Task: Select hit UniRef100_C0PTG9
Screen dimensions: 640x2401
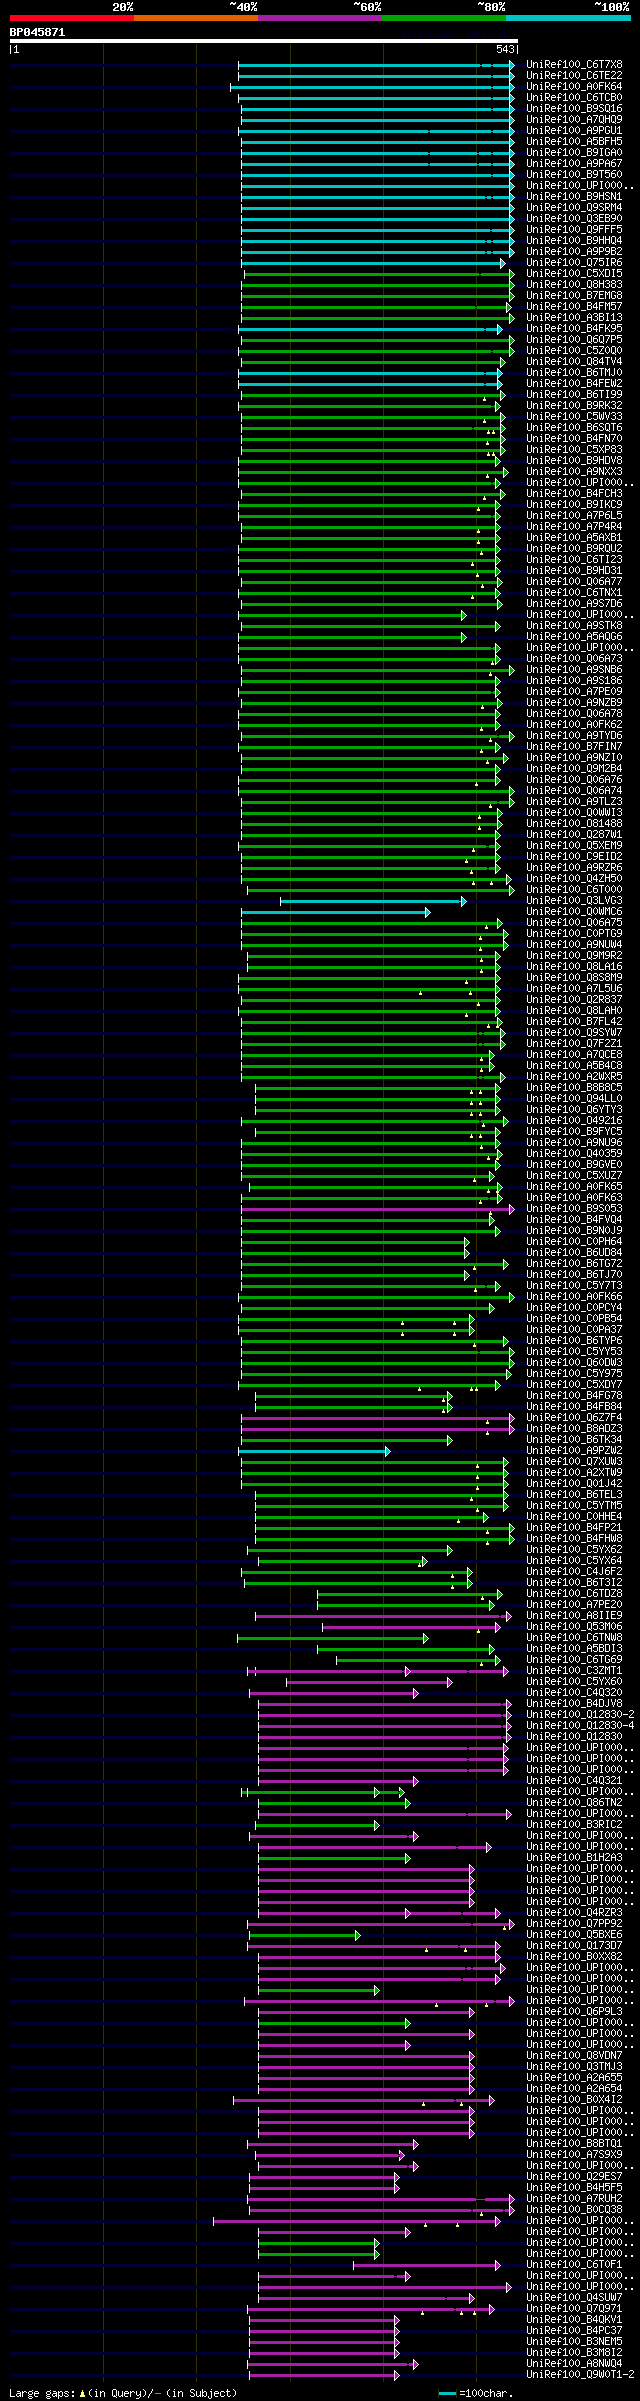Action: (x=574, y=933)
